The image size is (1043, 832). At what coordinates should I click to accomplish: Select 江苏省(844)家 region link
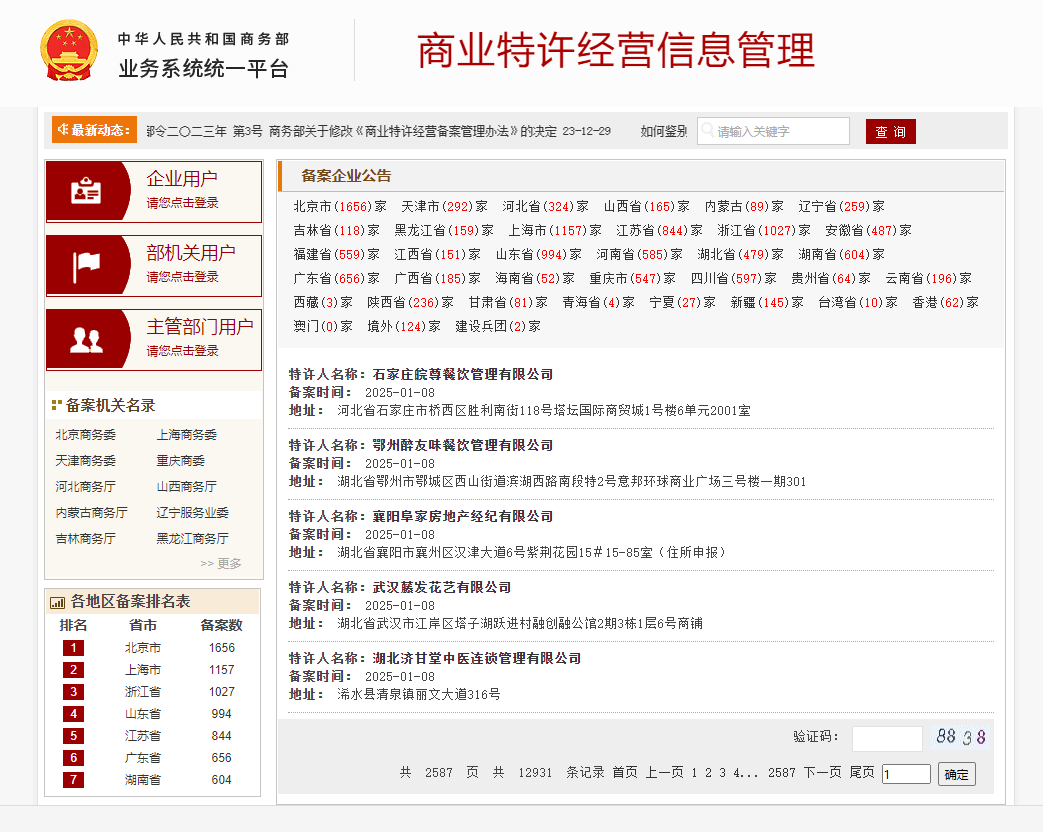(659, 230)
